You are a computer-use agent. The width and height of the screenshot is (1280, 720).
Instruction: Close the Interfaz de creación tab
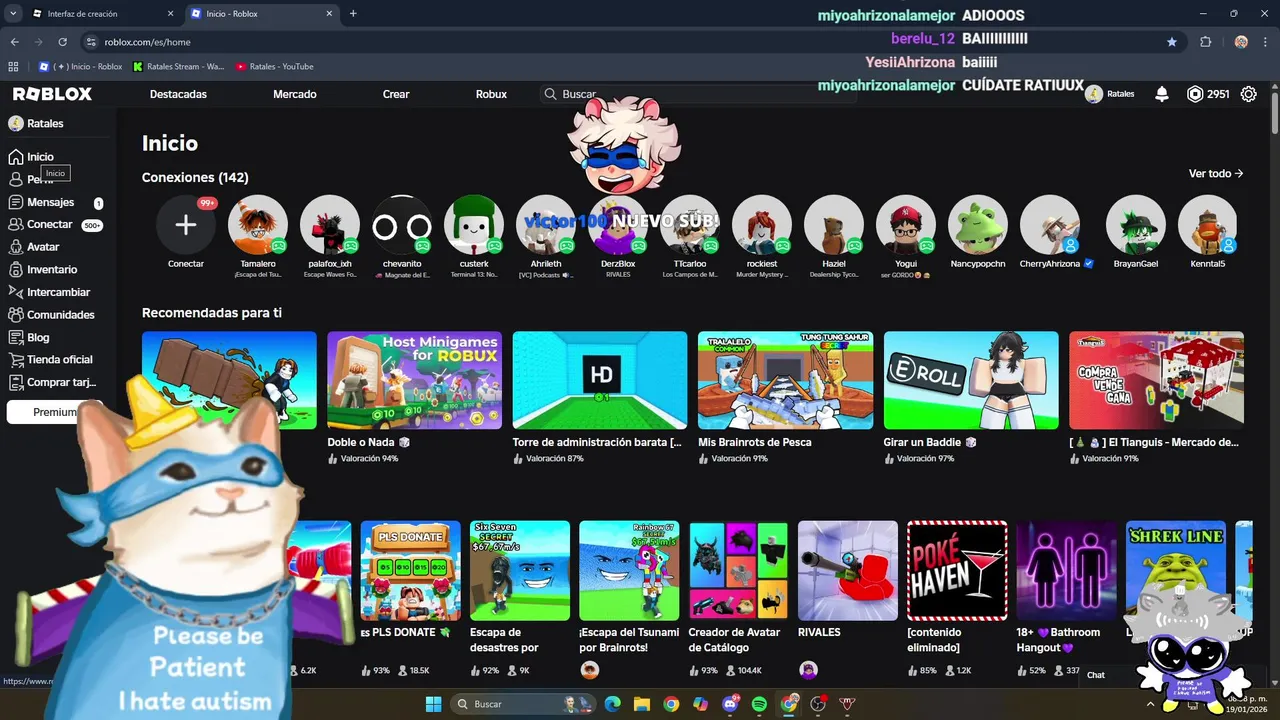pyautogui.click(x=171, y=14)
